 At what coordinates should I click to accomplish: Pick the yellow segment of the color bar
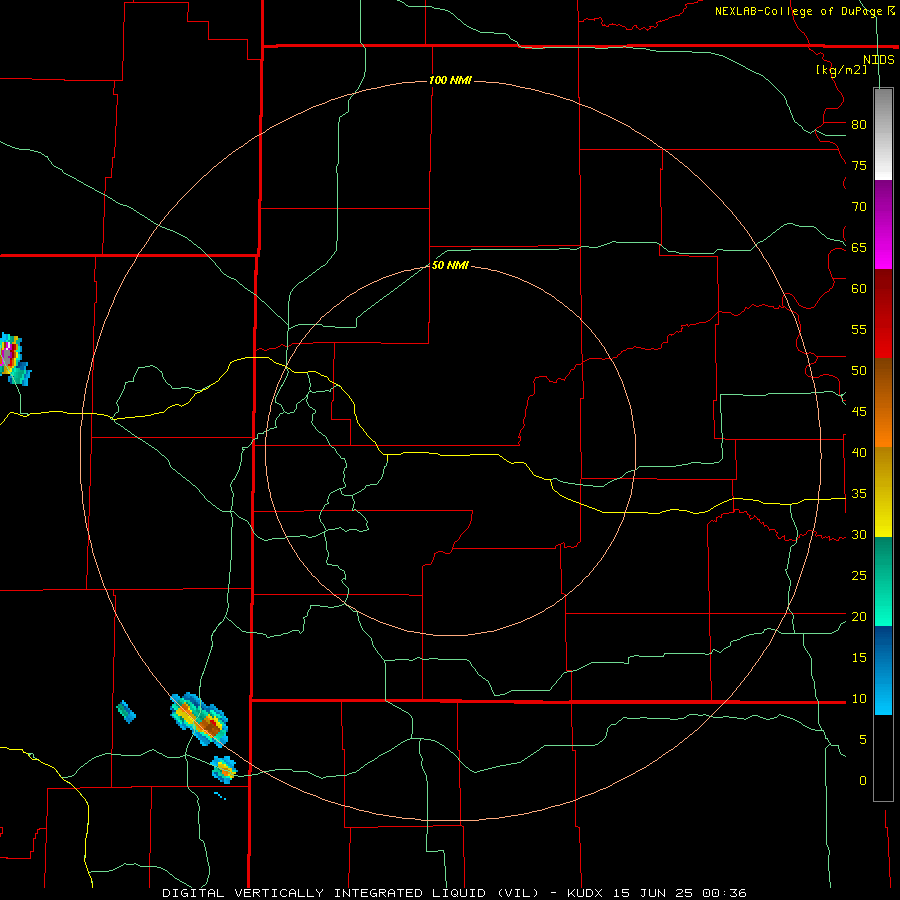tap(883, 492)
